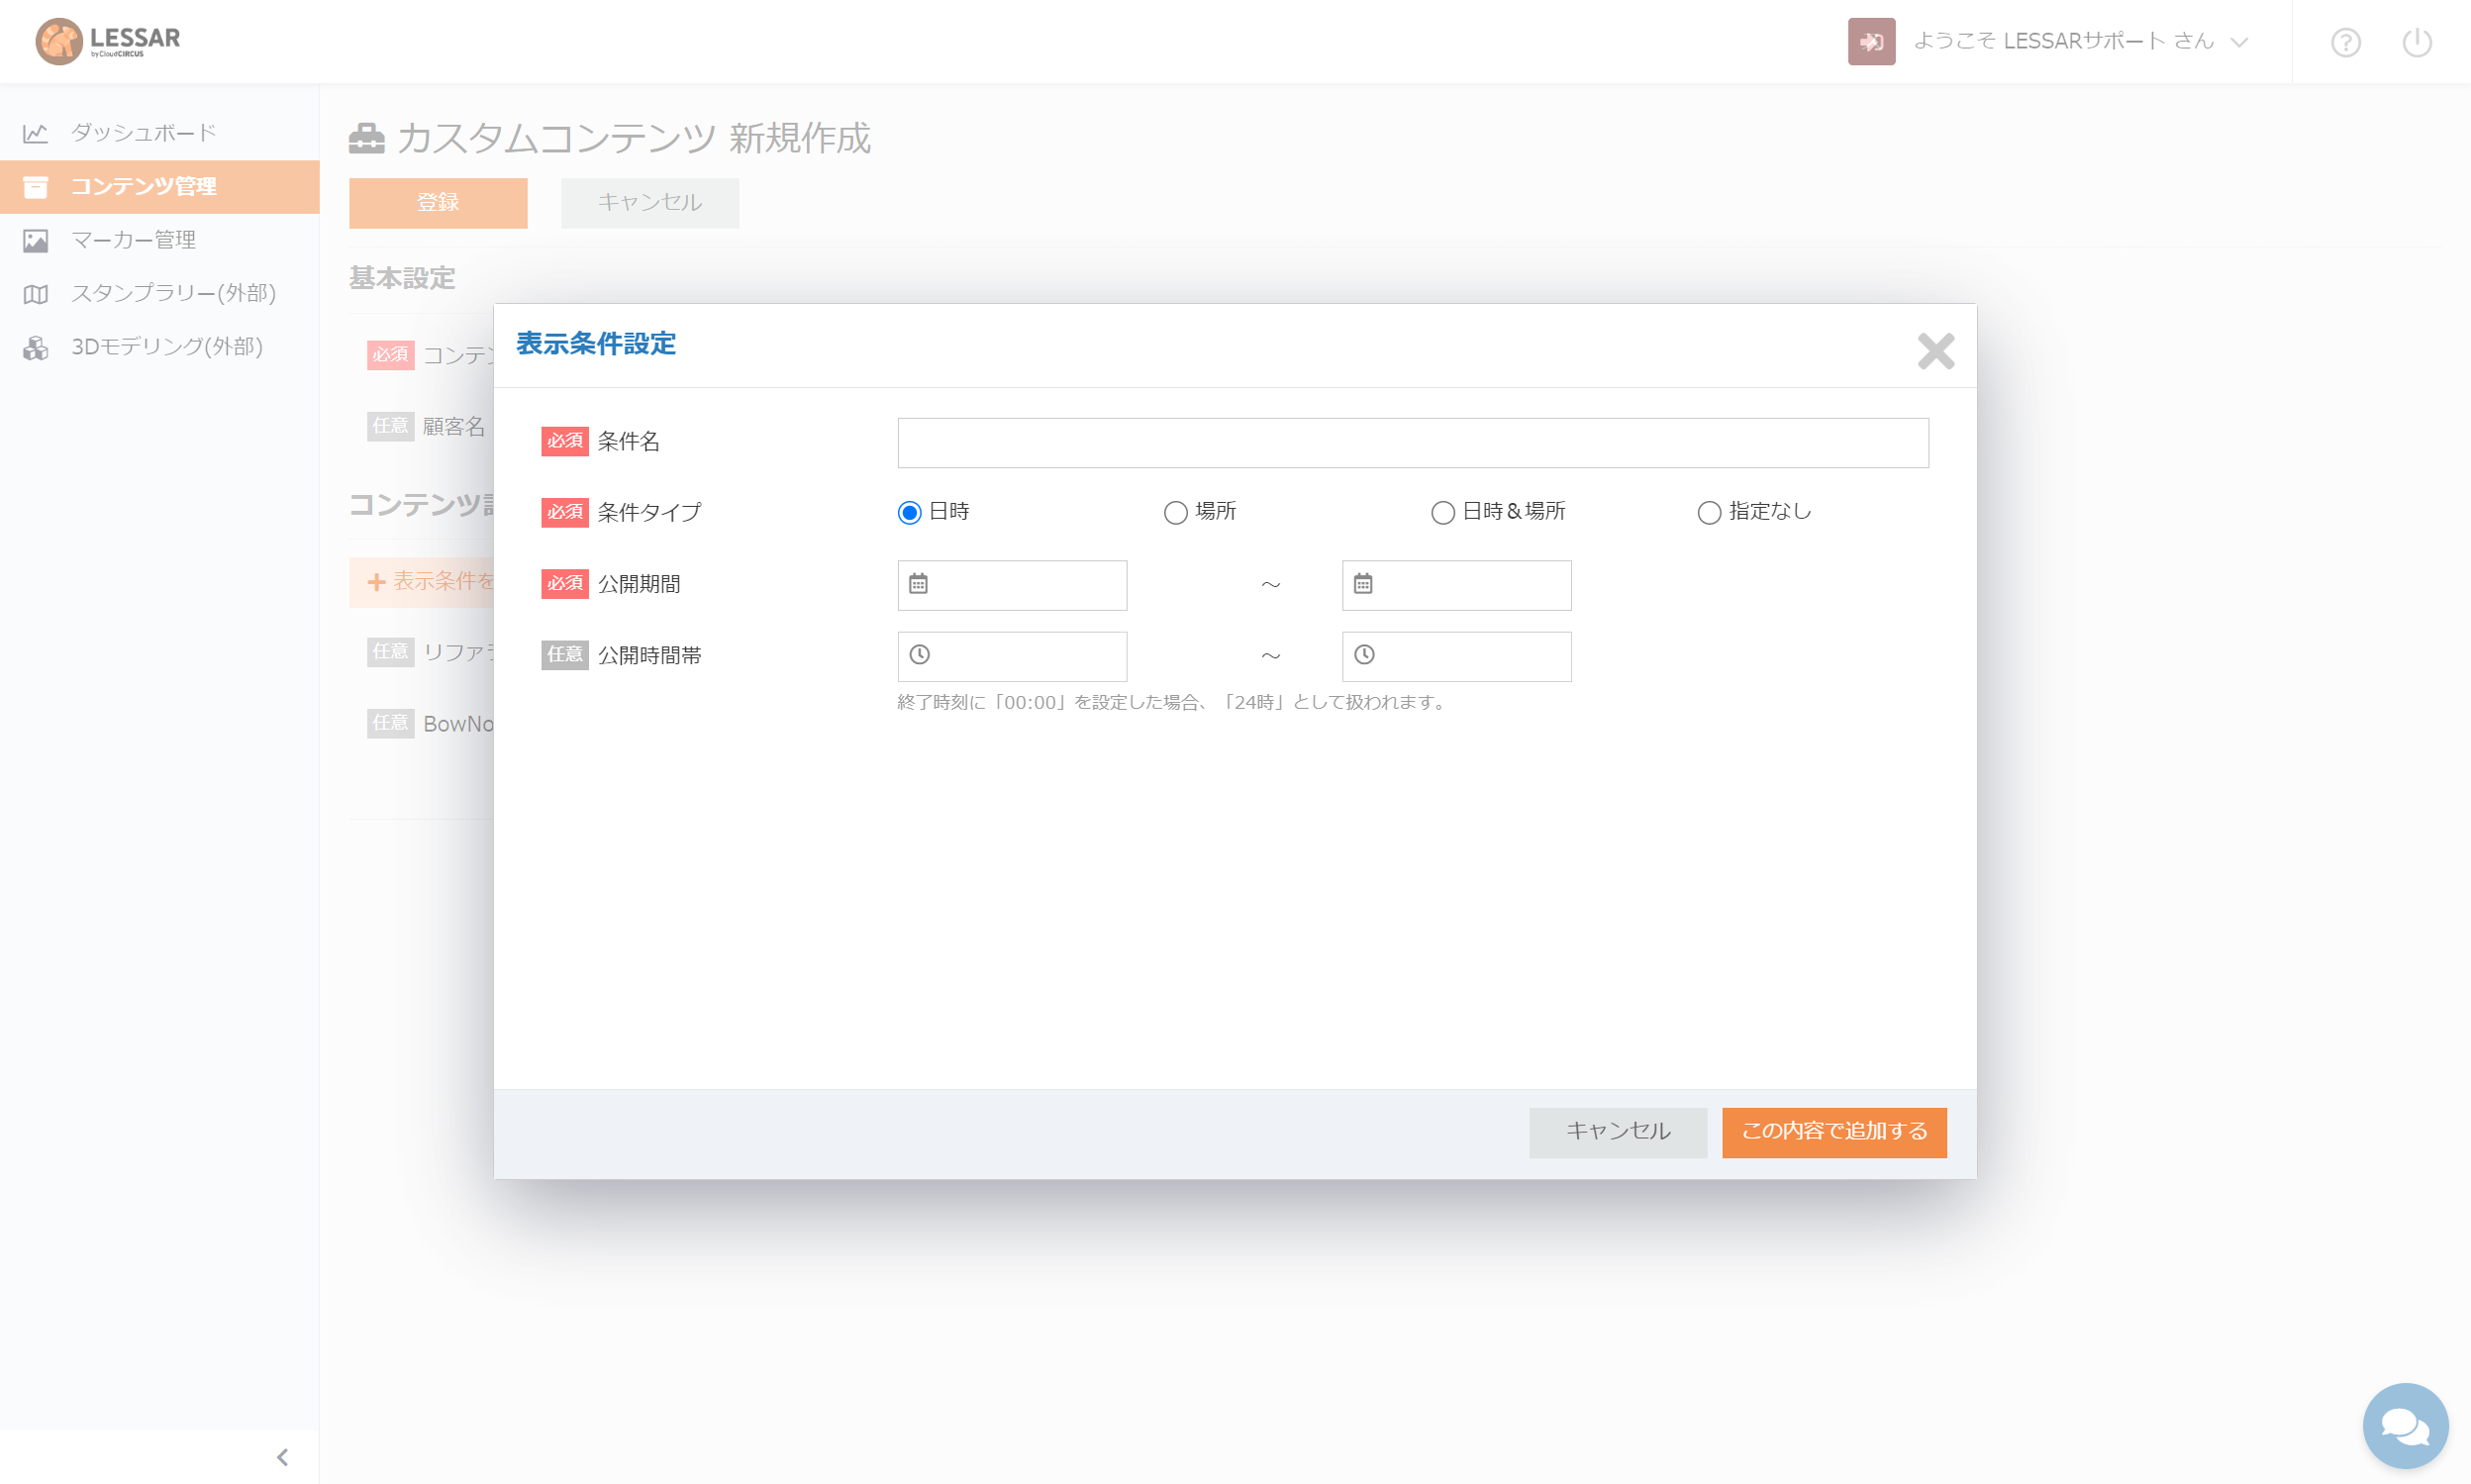Open the chat support bubble

pyautogui.click(x=2405, y=1425)
